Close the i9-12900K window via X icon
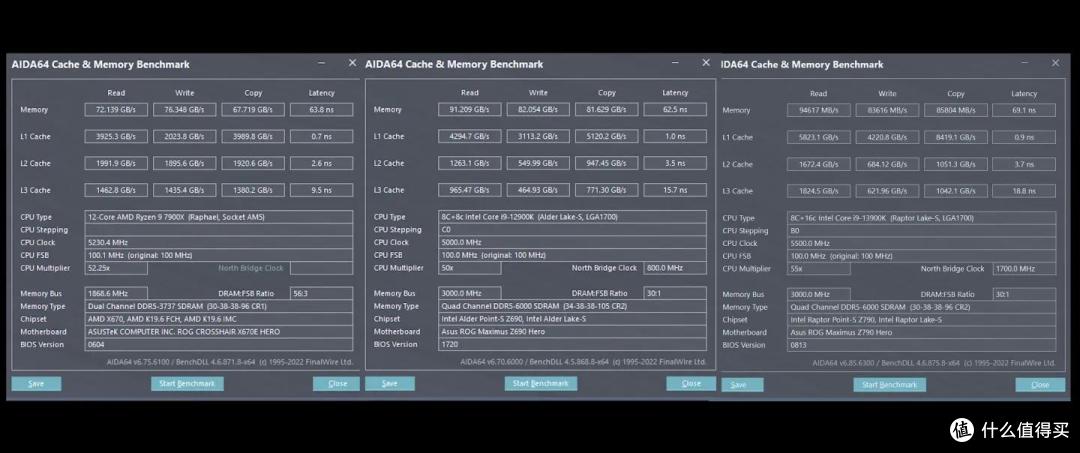1080x453 pixels. pyautogui.click(x=706, y=63)
